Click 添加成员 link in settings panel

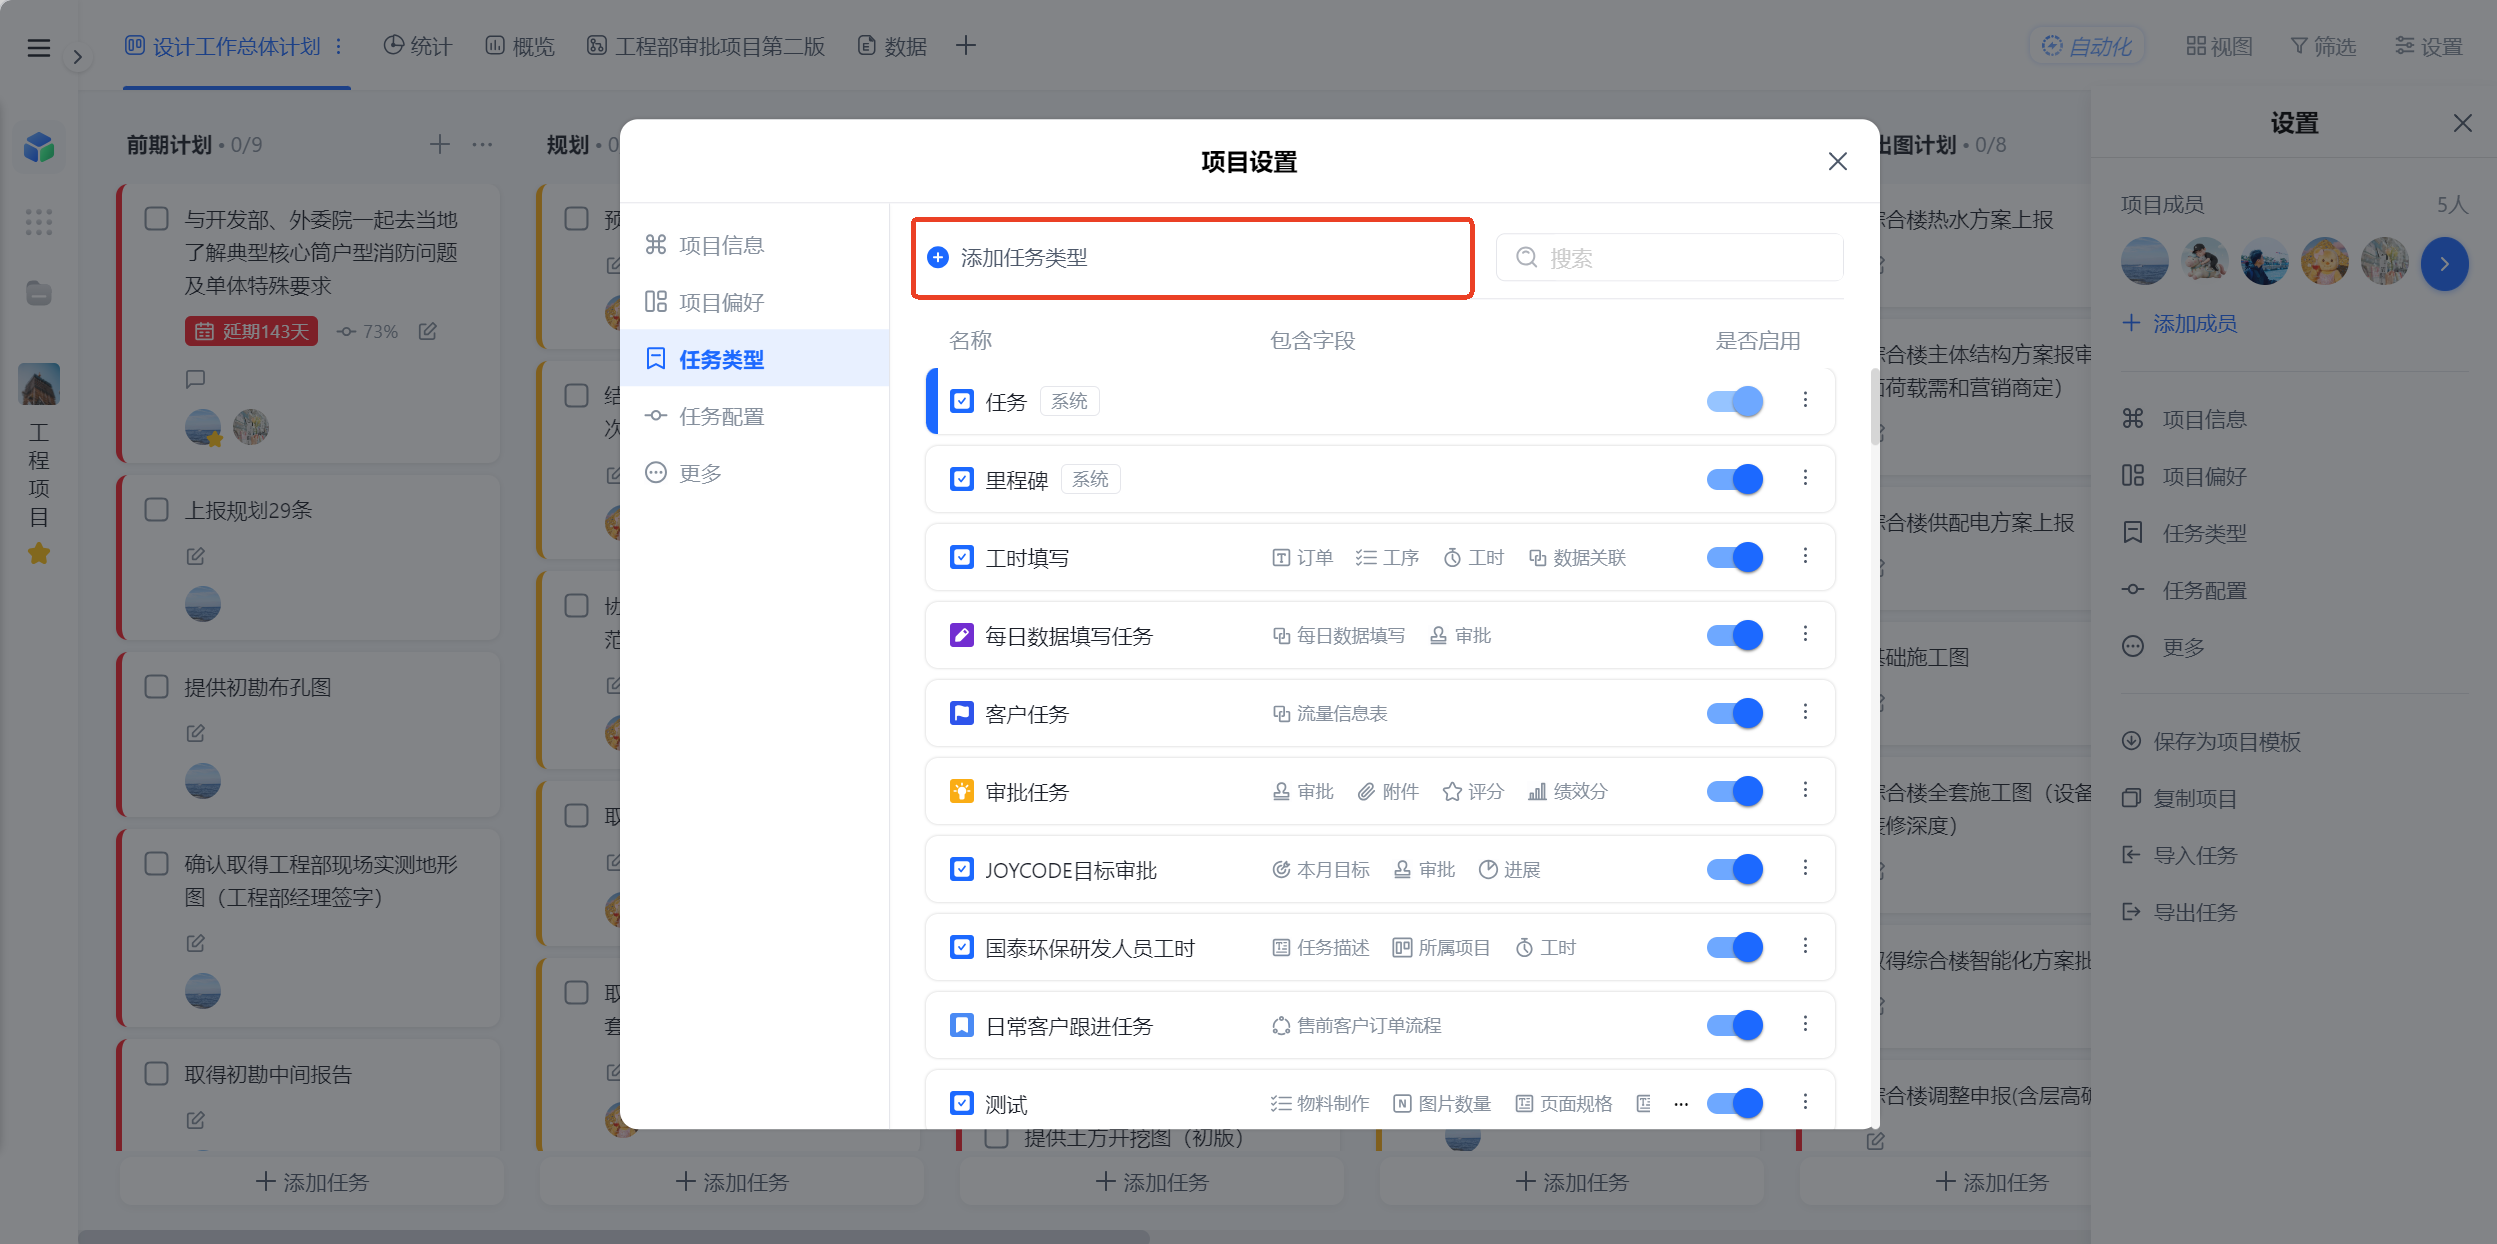tap(2180, 324)
